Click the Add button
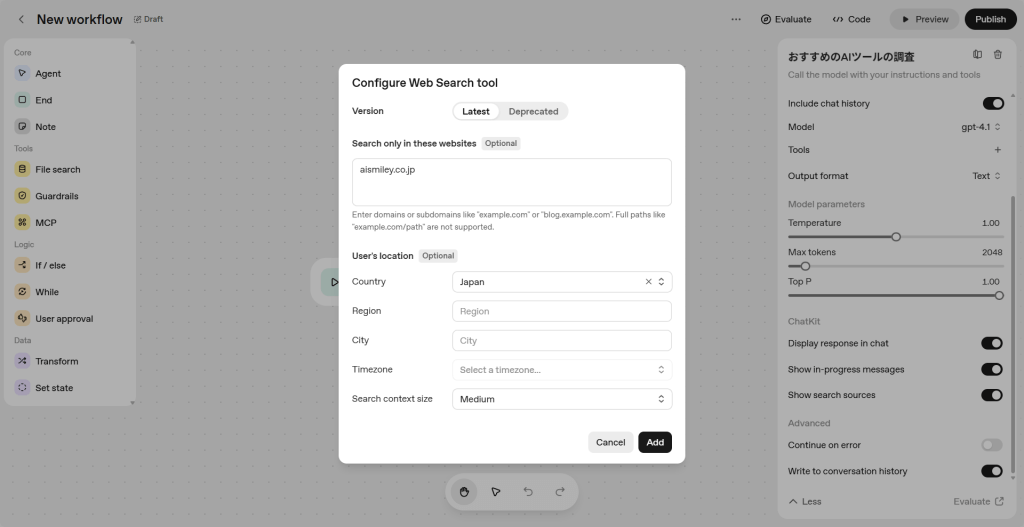This screenshot has height=527, width=1024. coord(655,442)
